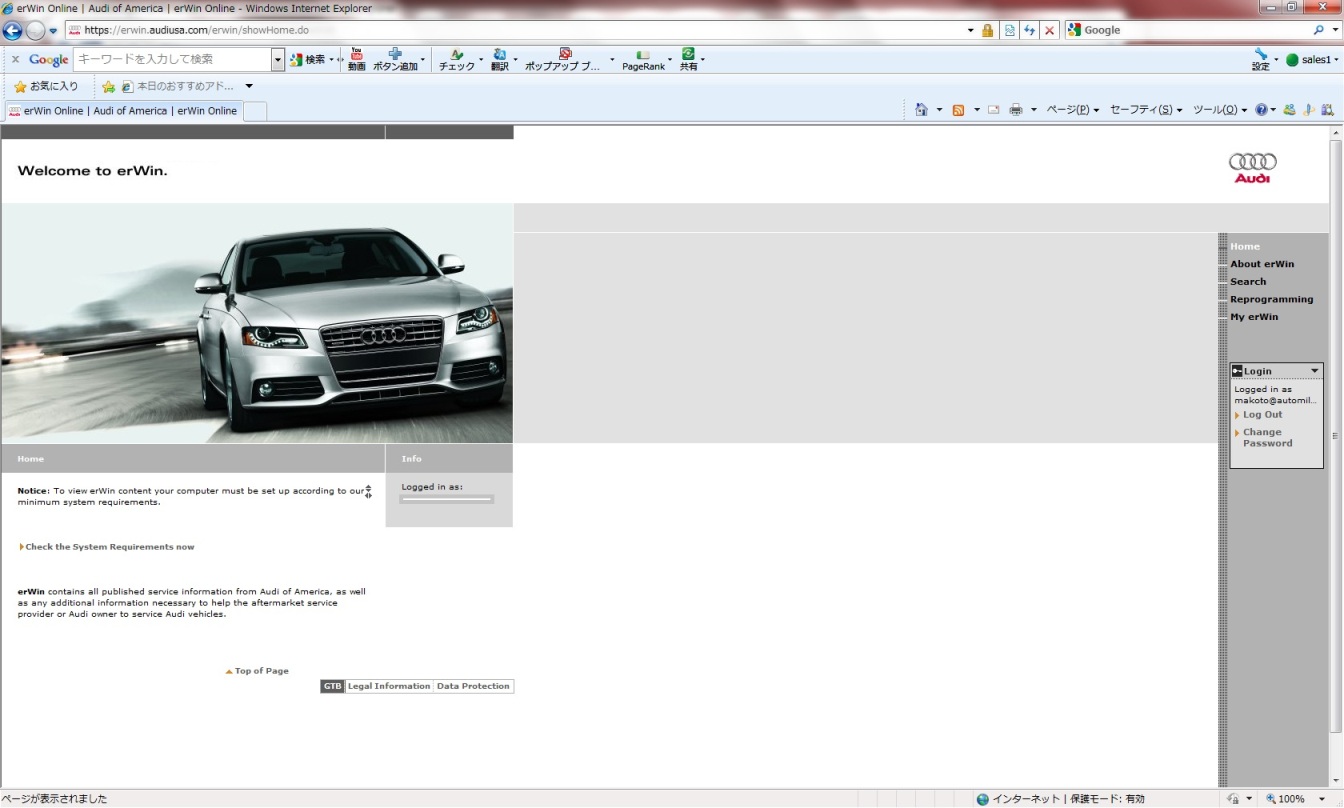Open the recent pages history dropdown

pos(53,31)
